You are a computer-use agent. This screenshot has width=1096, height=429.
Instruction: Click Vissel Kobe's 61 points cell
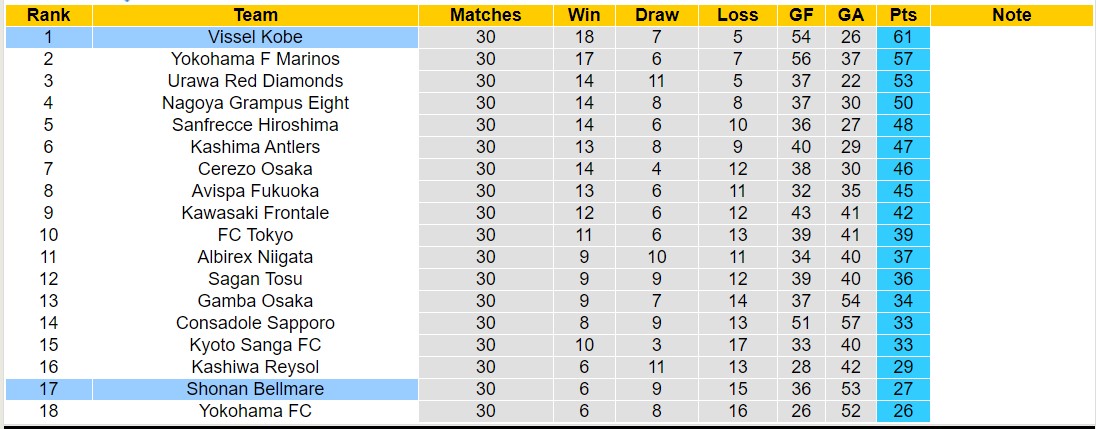pyautogui.click(x=903, y=37)
